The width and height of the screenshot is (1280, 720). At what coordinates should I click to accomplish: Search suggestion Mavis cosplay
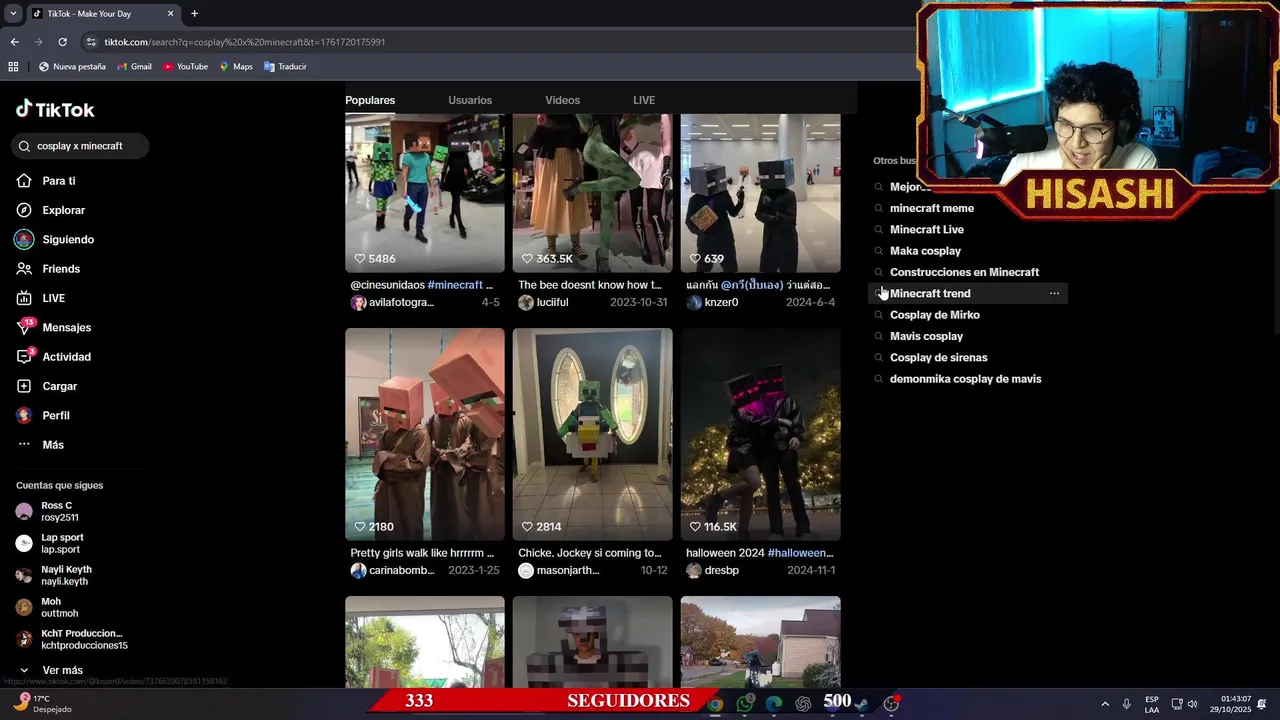(926, 336)
